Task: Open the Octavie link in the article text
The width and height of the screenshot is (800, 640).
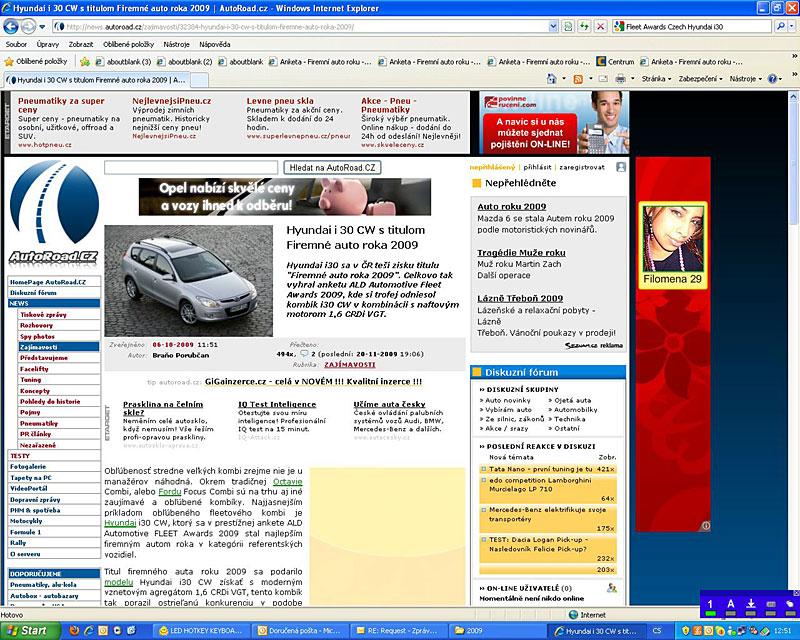Action: pyautogui.click(x=288, y=481)
